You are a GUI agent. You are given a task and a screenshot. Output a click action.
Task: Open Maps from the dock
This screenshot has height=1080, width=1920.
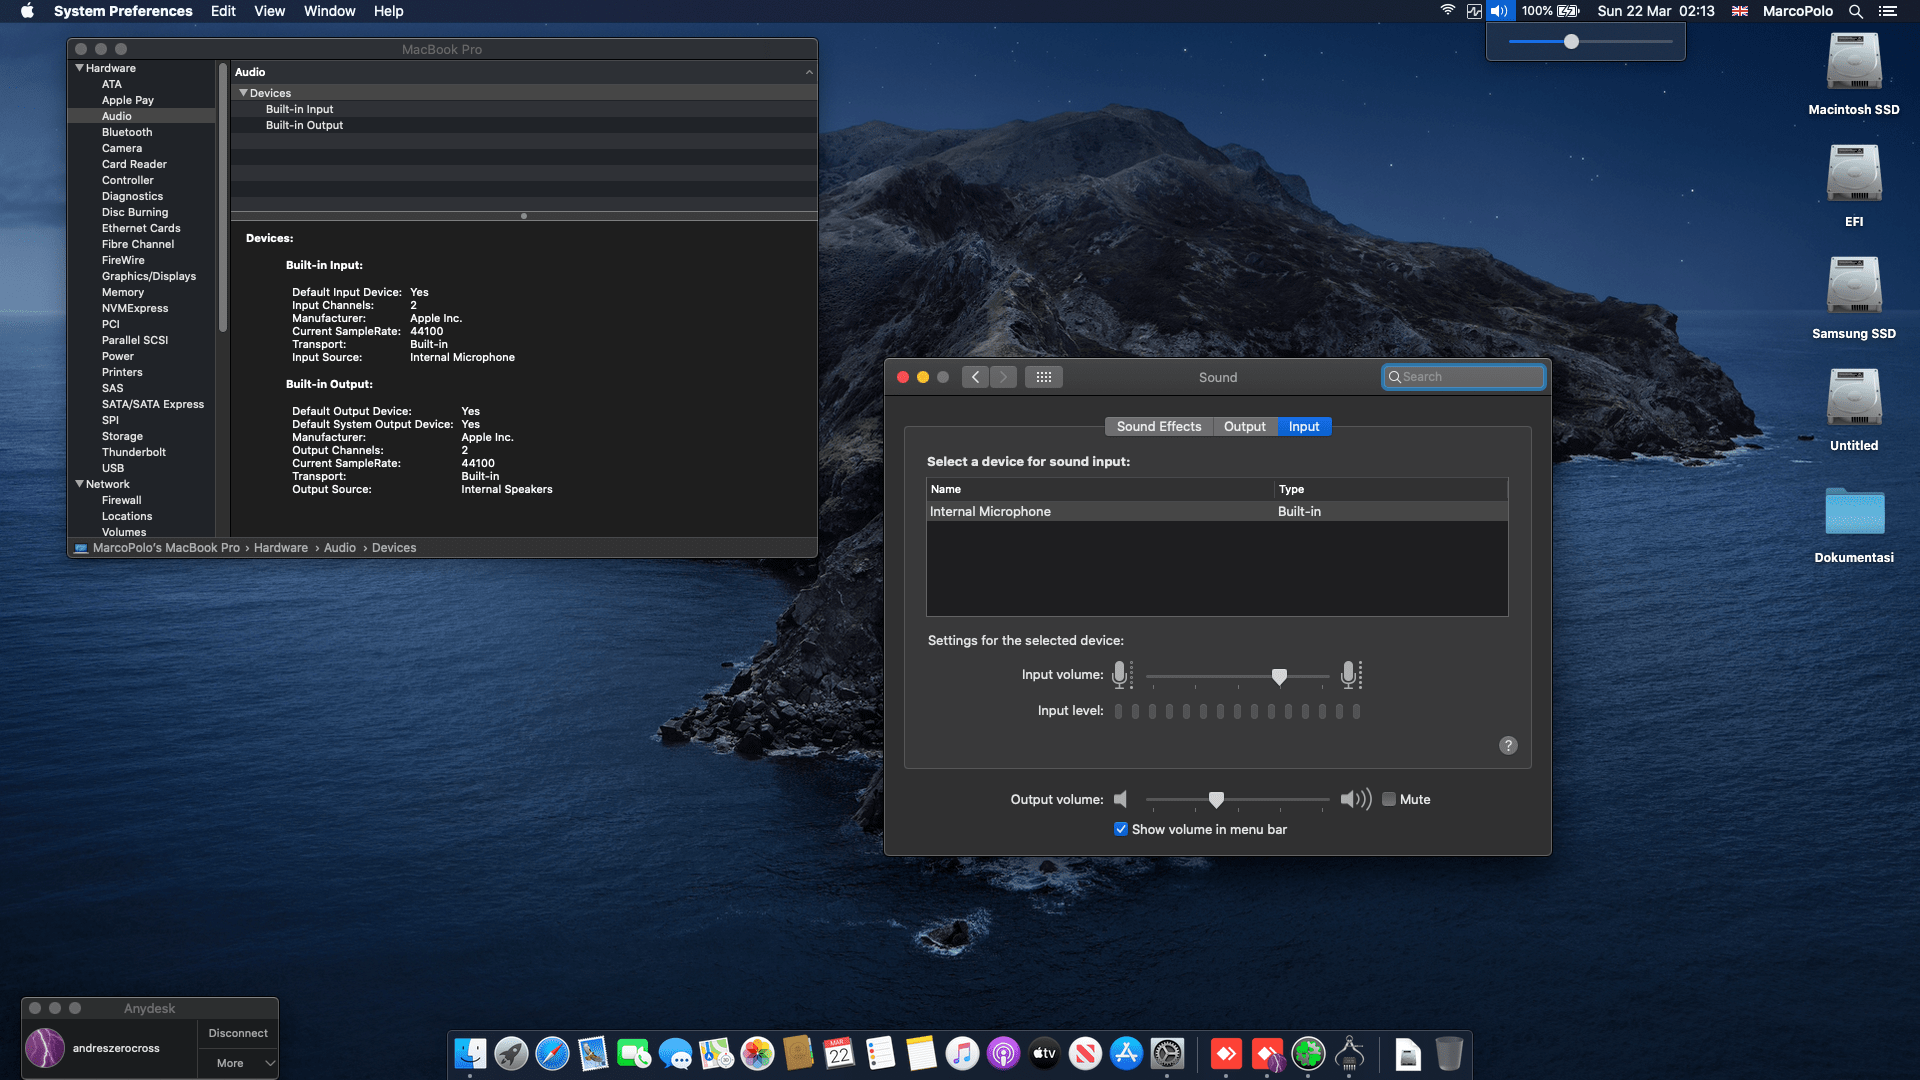[716, 1053]
